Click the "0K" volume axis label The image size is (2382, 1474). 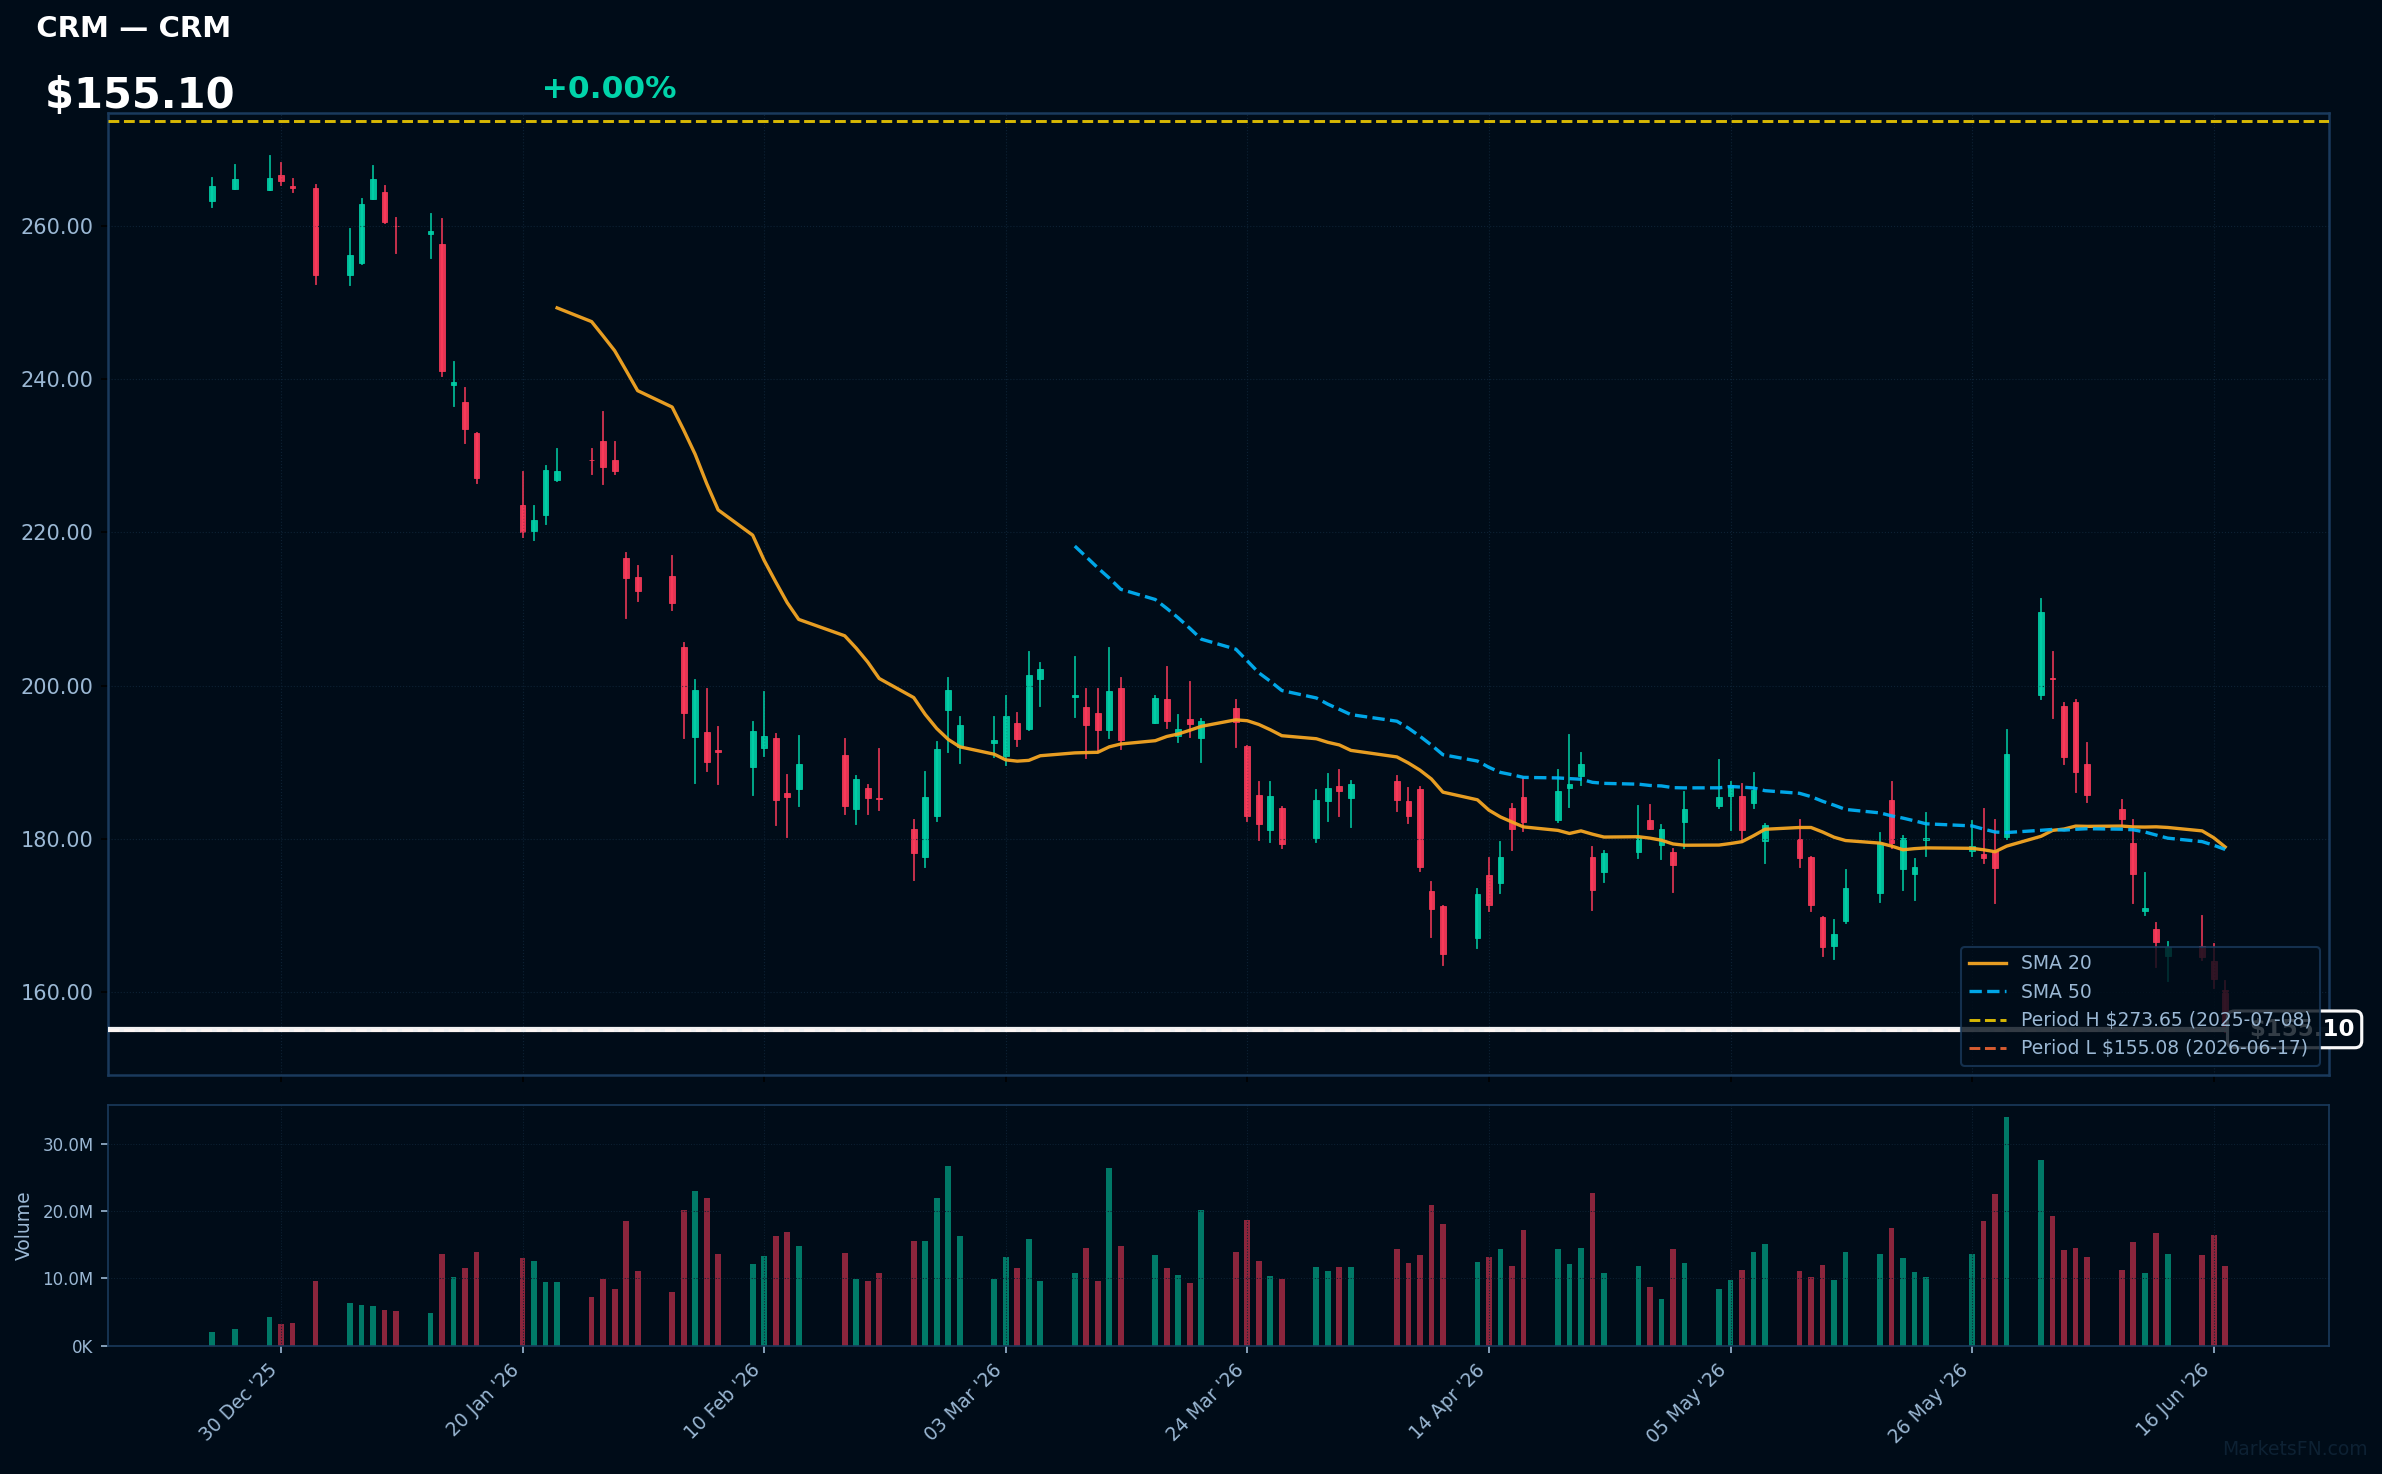82,1347
